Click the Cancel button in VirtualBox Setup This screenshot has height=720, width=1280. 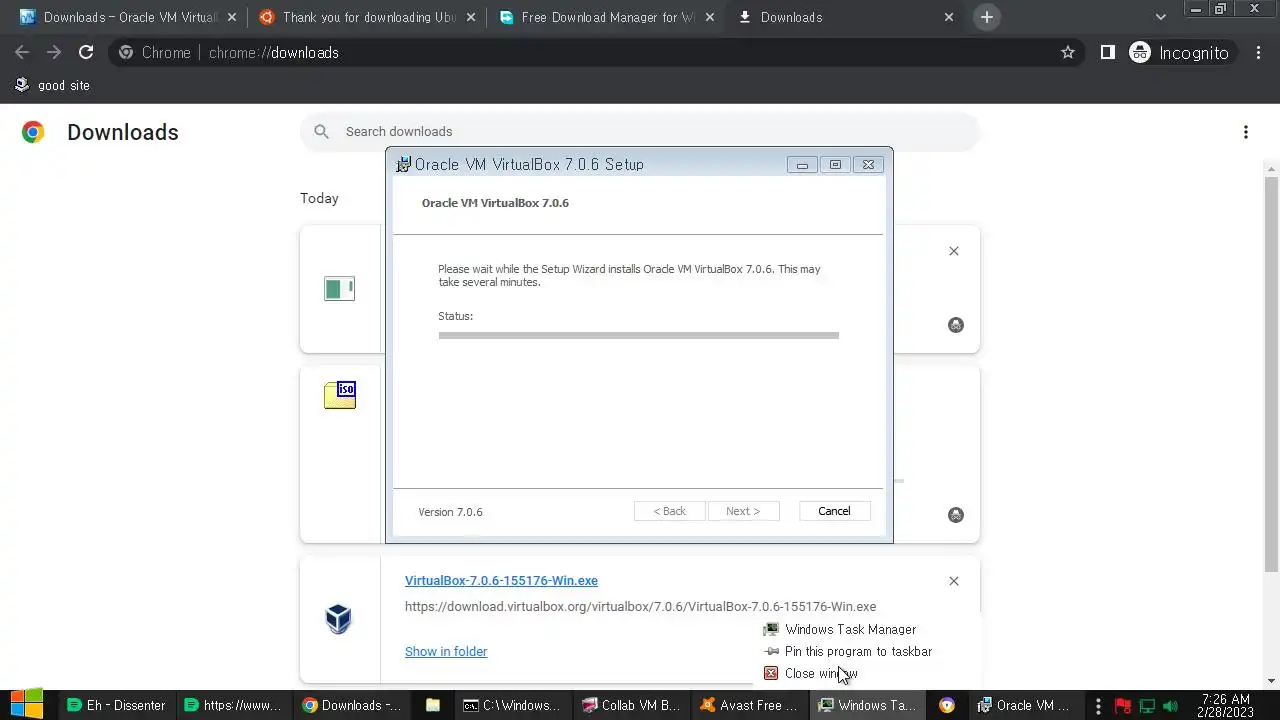[834, 511]
